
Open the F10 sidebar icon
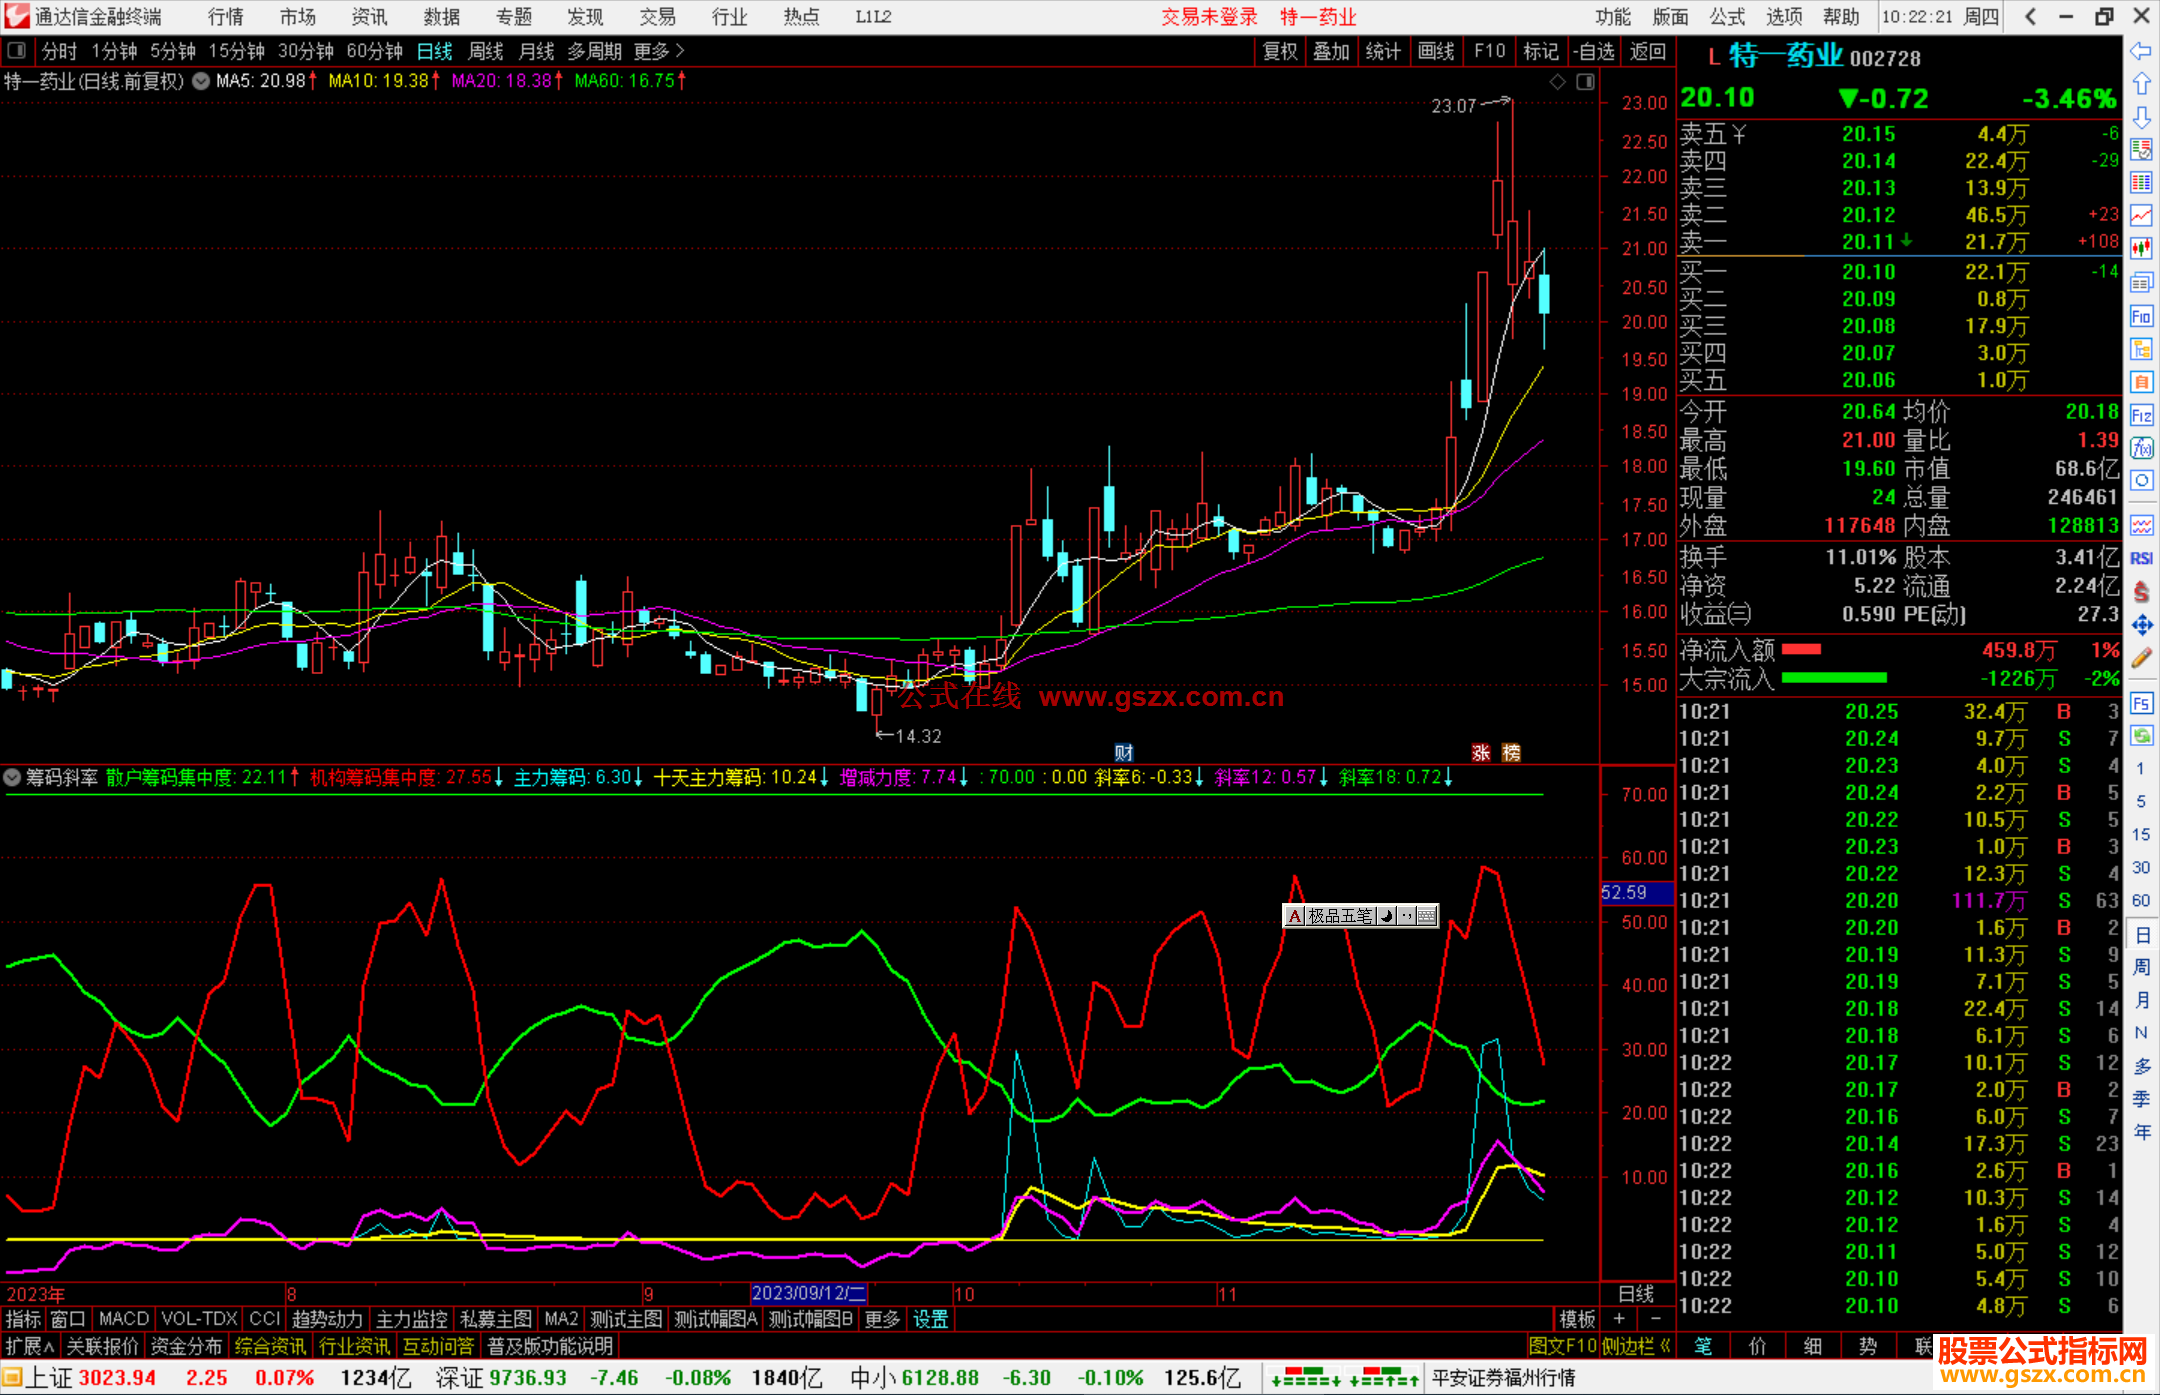[x=2141, y=317]
